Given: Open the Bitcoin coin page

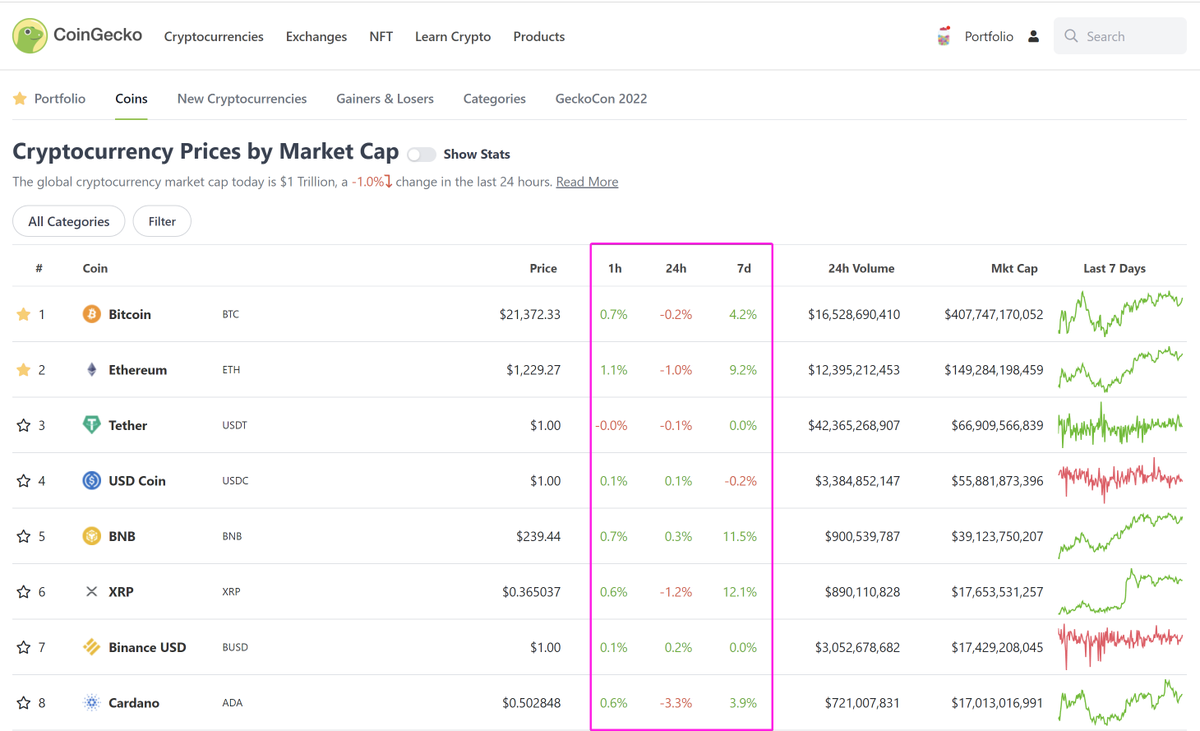Looking at the screenshot, I should coord(130,314).
